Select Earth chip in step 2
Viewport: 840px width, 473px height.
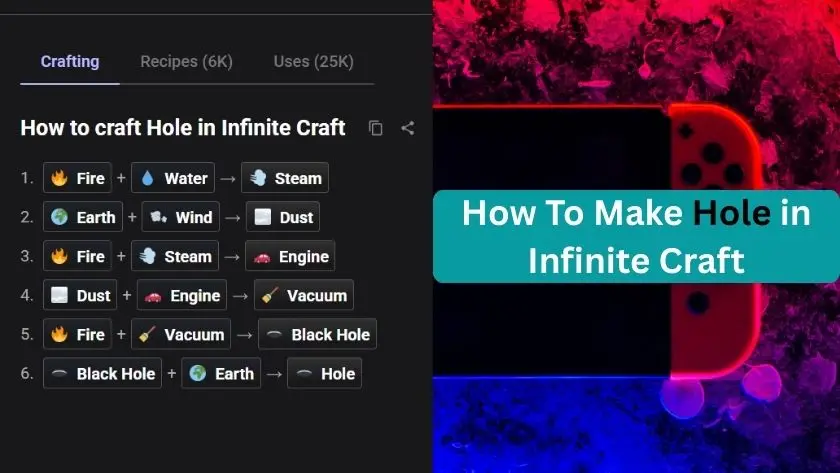[83, 217]
